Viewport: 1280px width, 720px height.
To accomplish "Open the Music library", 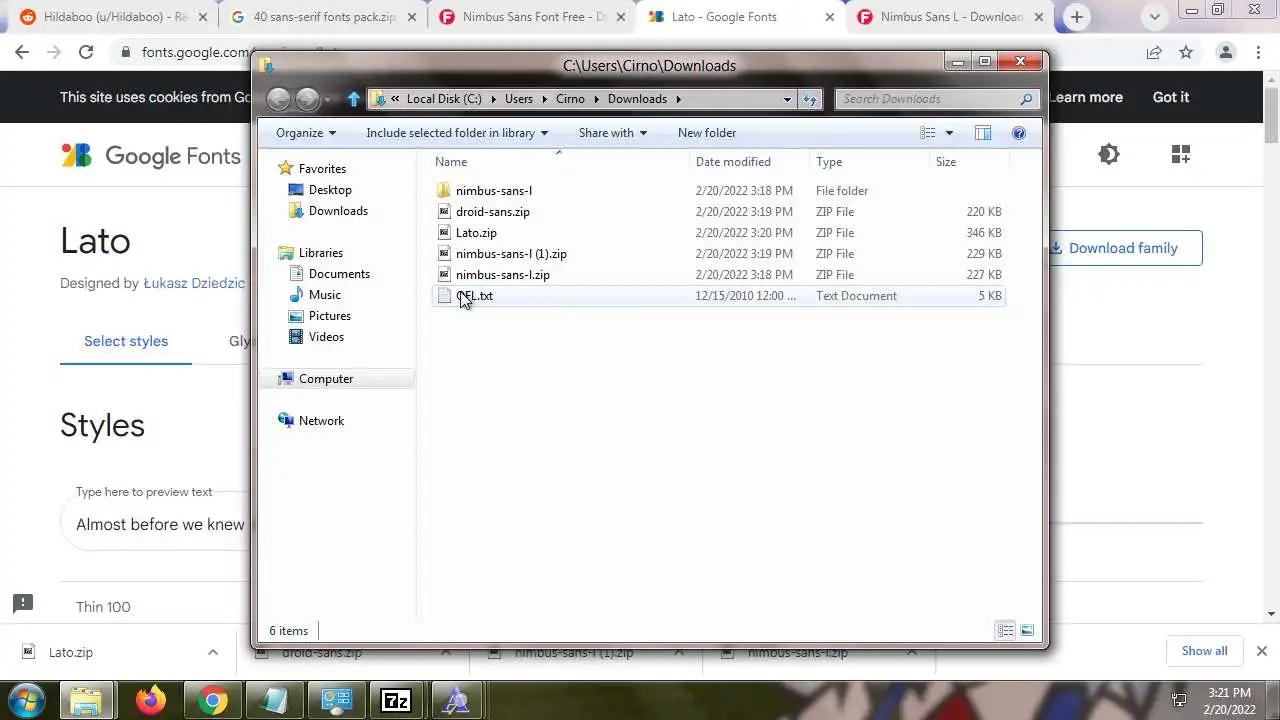I will [324, 295].
